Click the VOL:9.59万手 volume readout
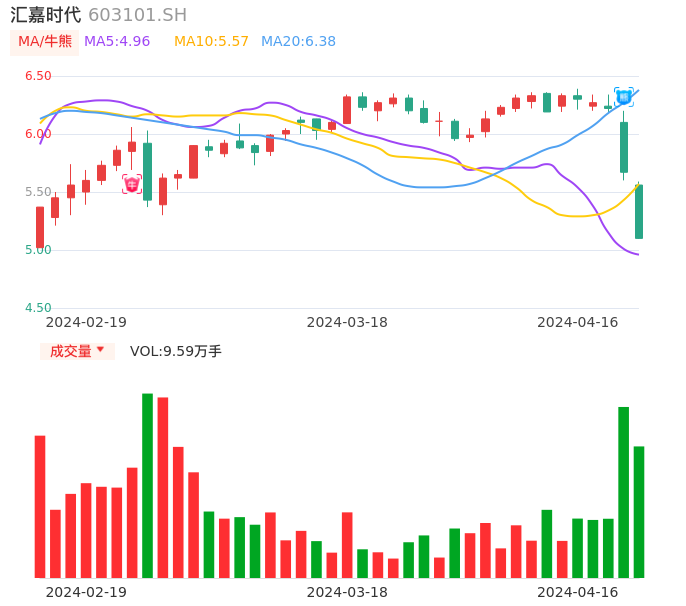 [176, 351]
